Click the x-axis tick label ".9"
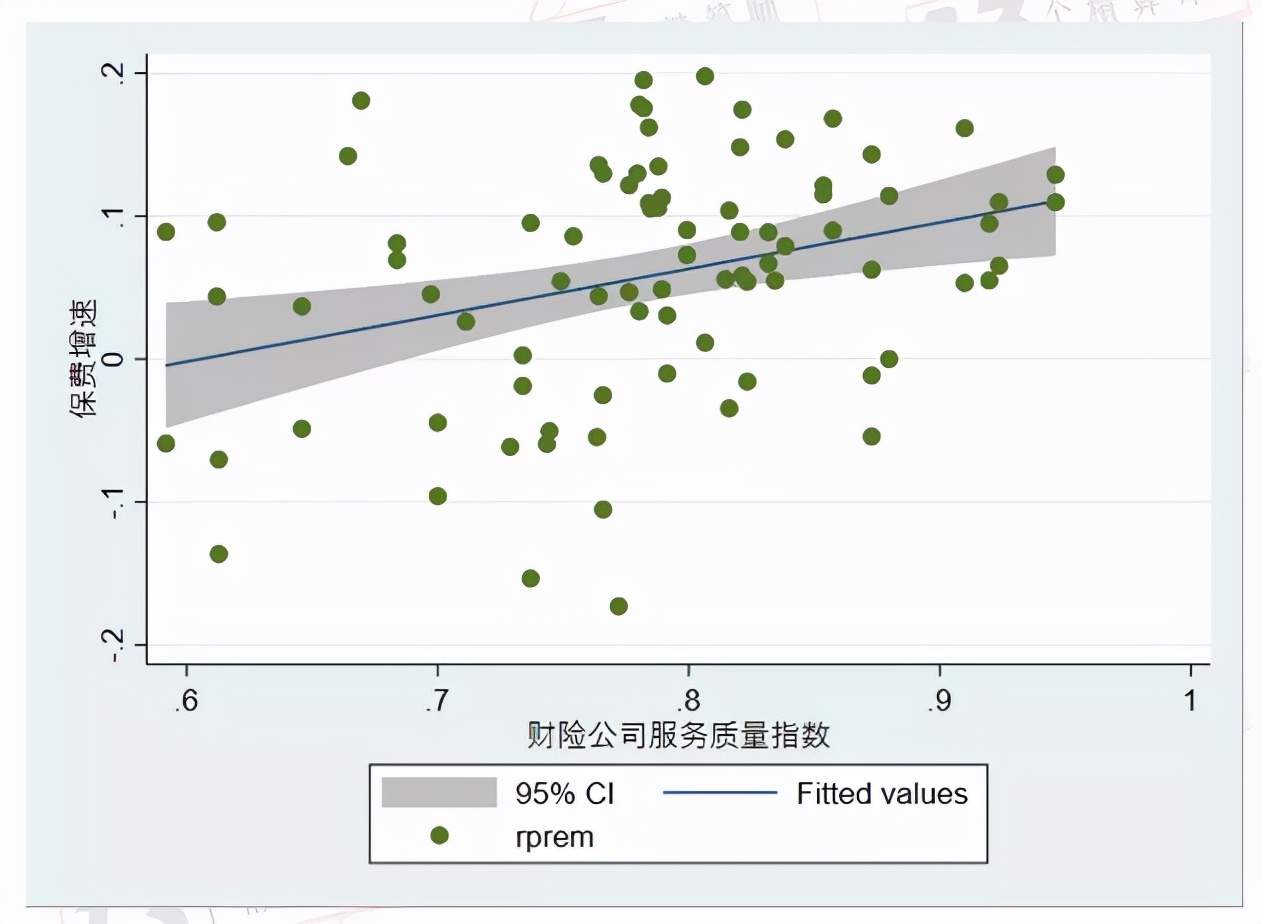 click(938, 701)
